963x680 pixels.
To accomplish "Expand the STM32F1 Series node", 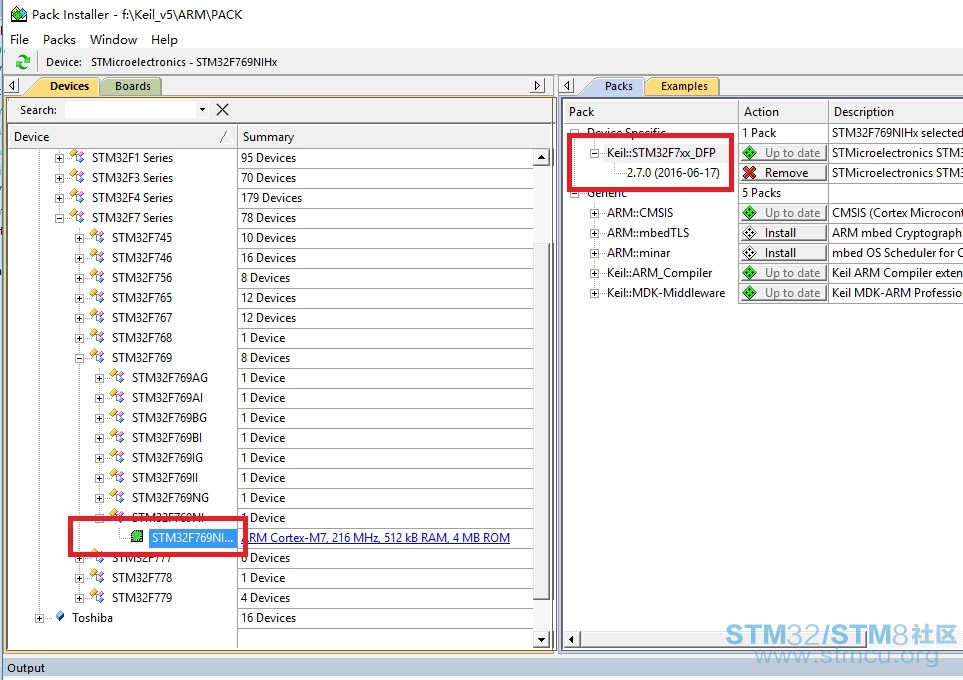I will point(60,158).
